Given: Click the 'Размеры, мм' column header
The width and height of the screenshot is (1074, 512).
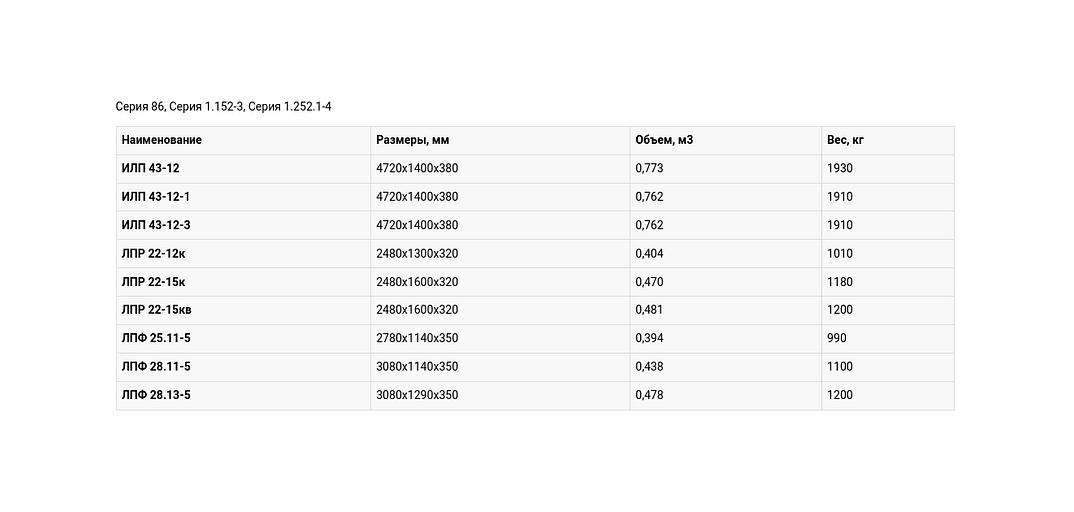Looking at the screenshot, I should coord(413,140).
